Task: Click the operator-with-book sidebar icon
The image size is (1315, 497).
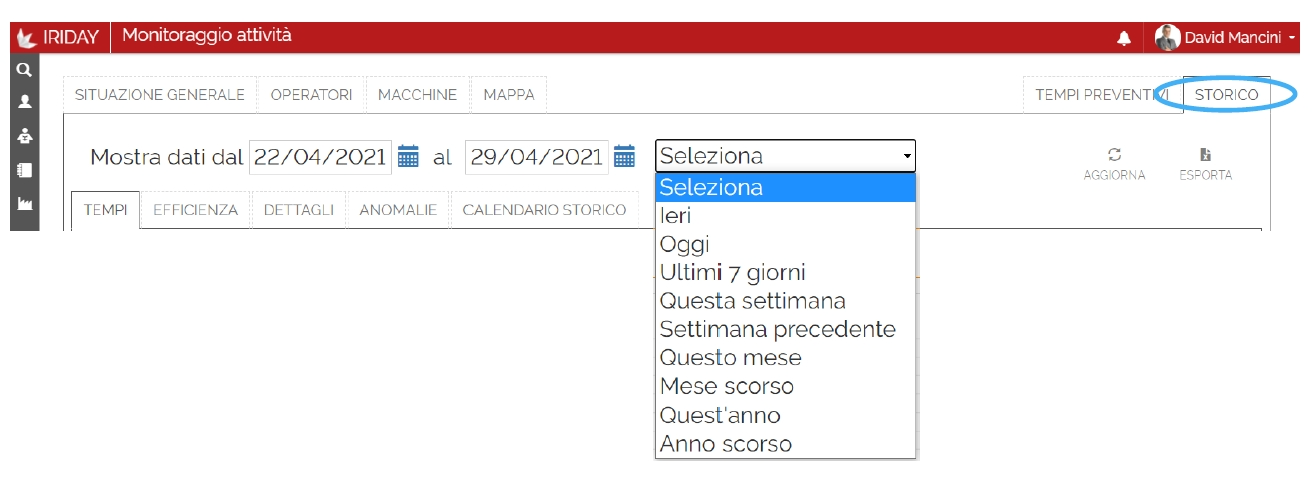Action: (x=25, y=137)
